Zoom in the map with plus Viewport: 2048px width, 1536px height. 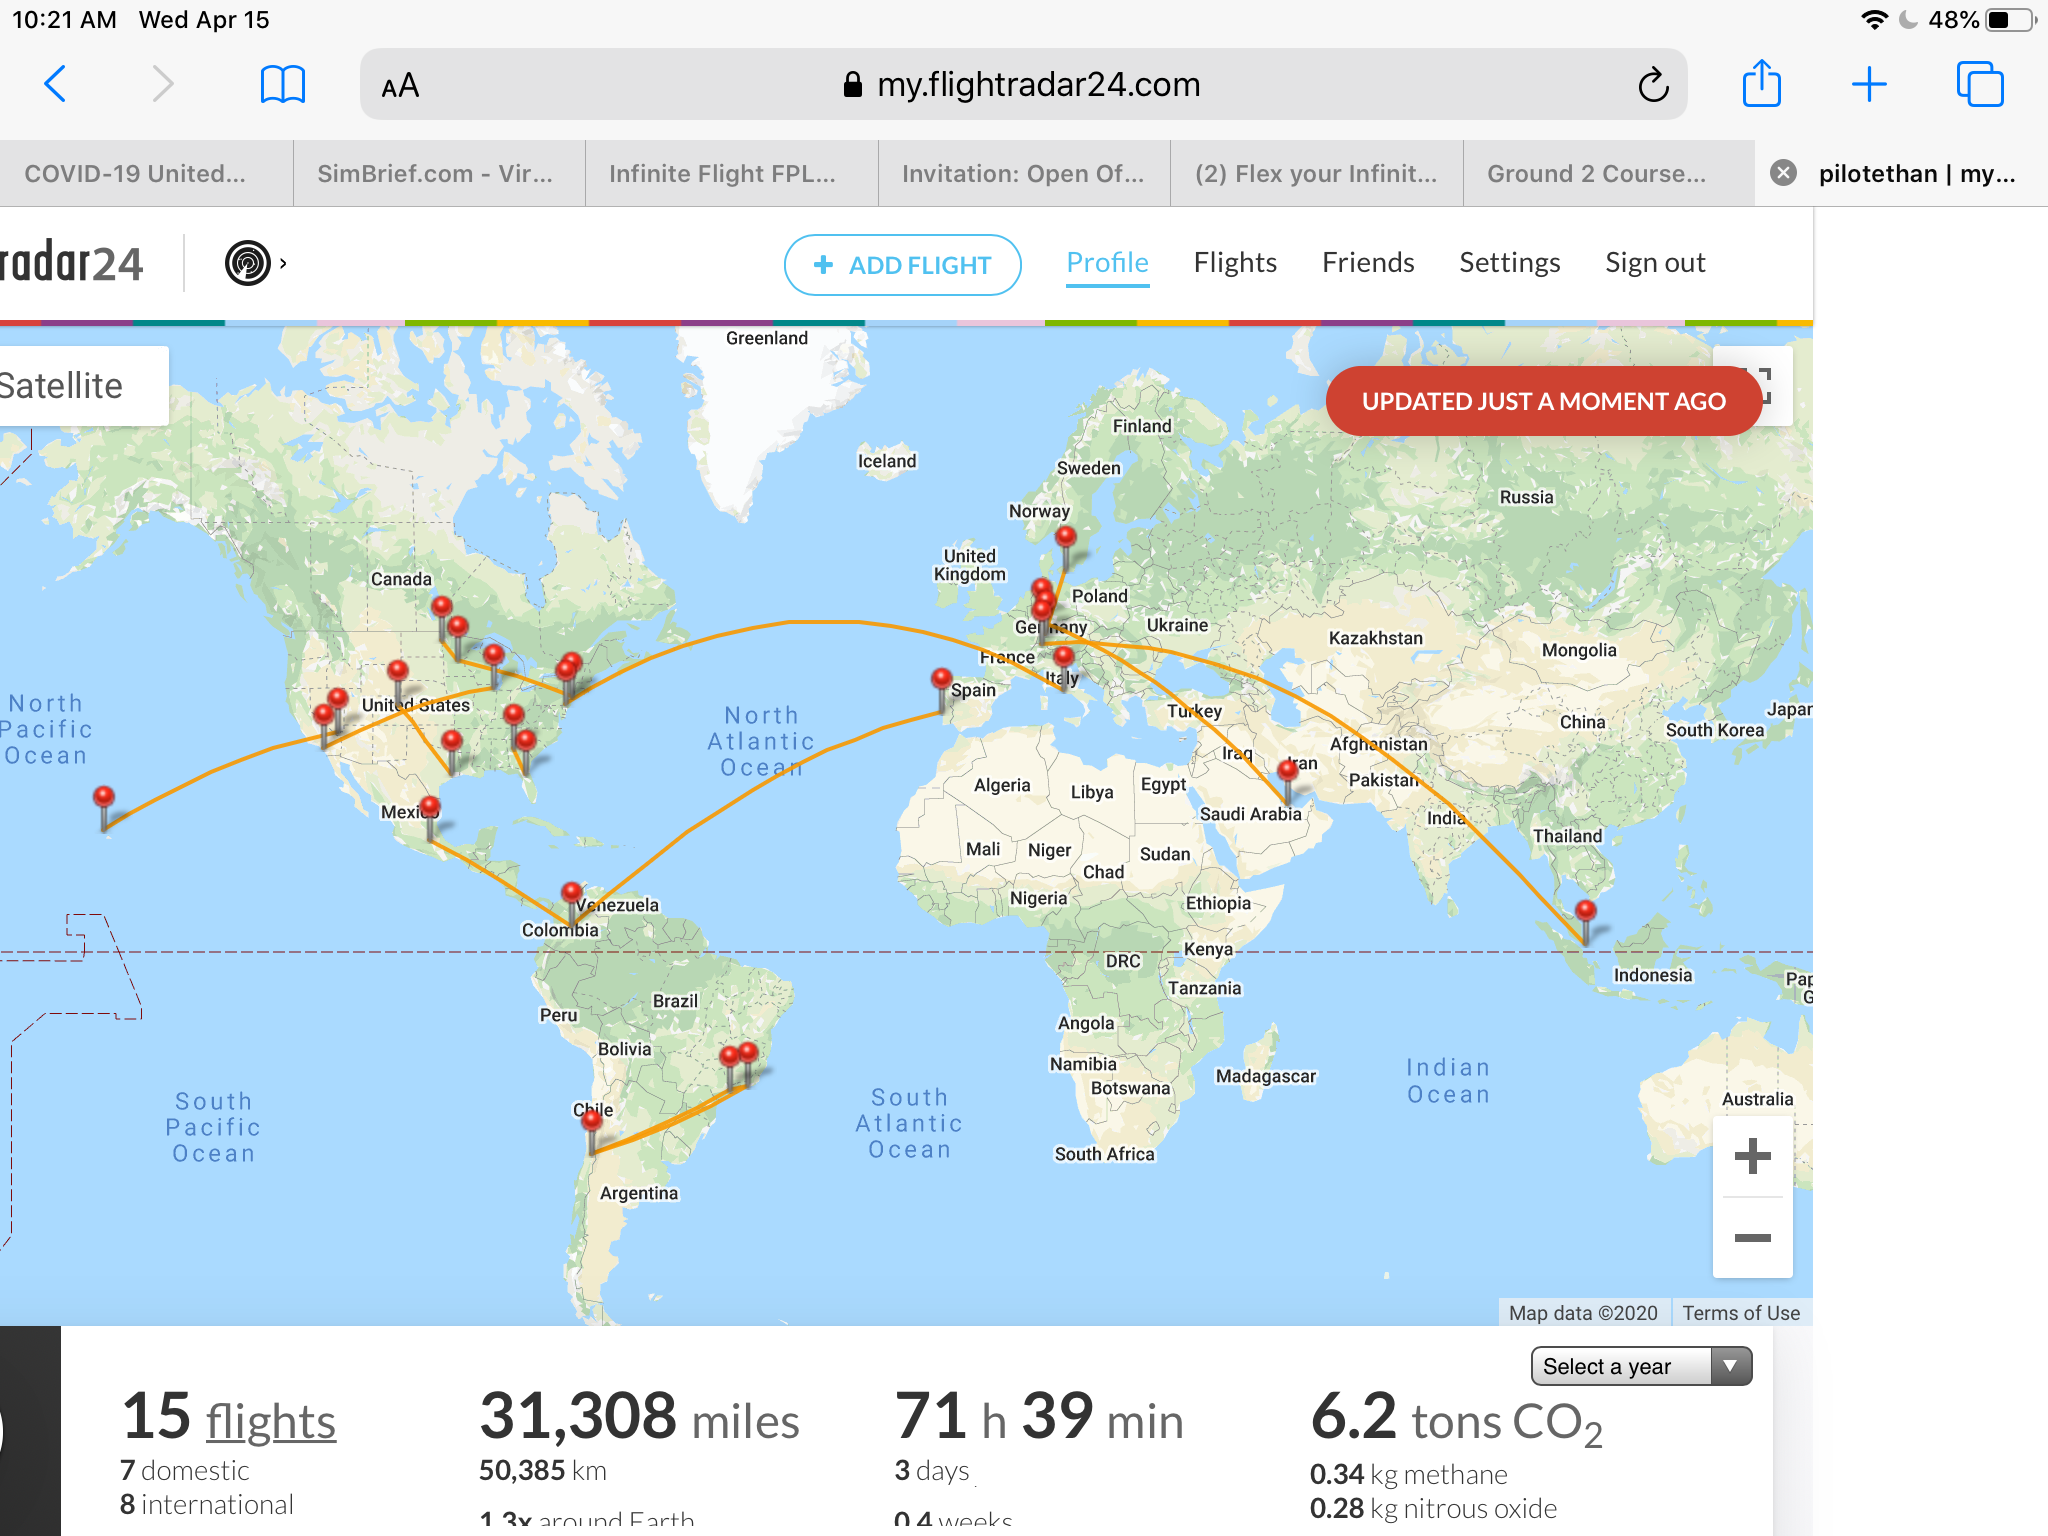pyautogui.click(x=1752, y=1157)
